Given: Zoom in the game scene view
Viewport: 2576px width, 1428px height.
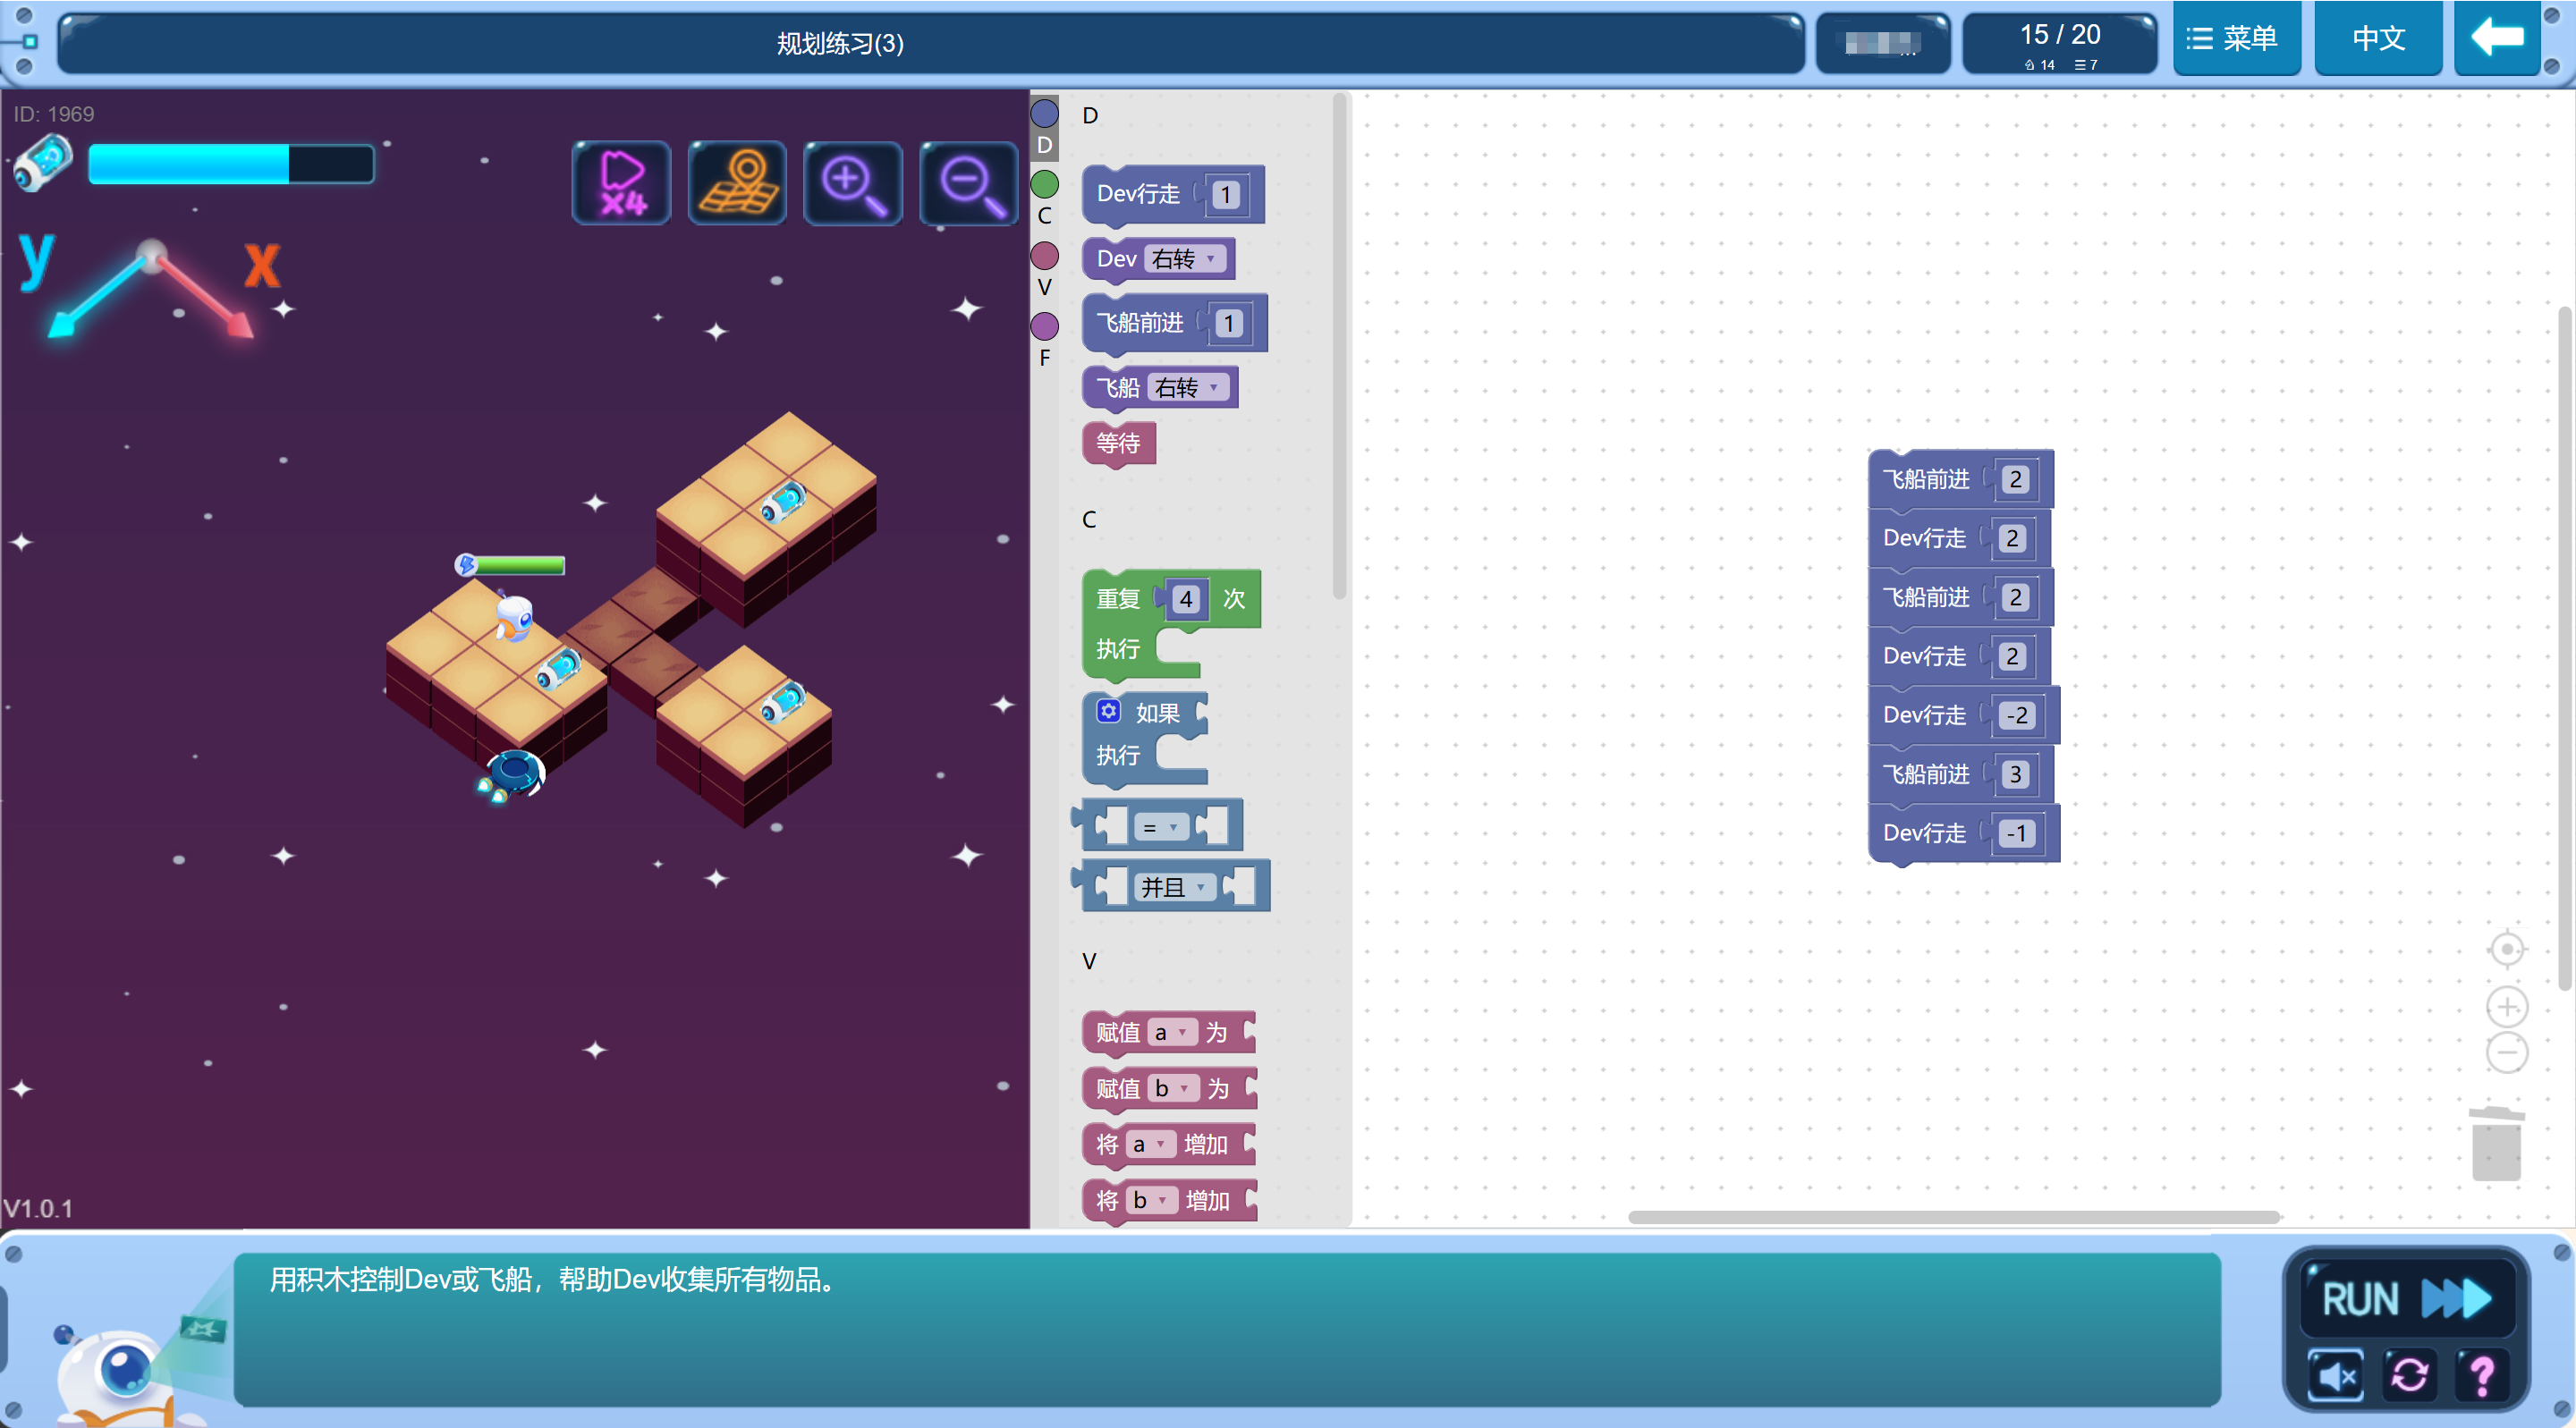Looking at the screenshot, I should [852, 182].
